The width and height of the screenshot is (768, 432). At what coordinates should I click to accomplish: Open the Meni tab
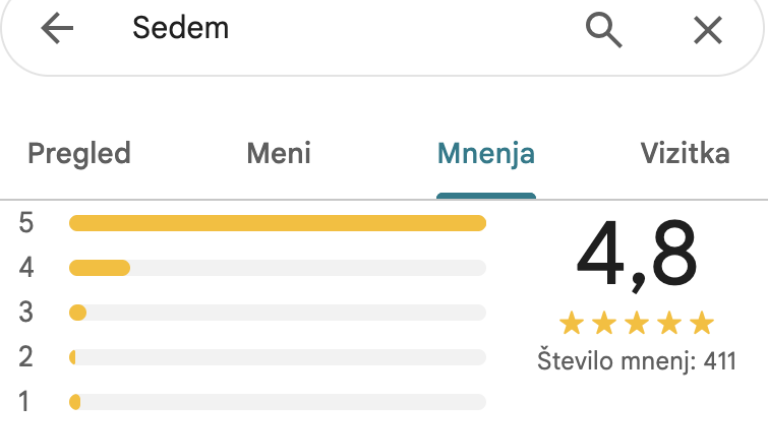[x=278, y=154]
